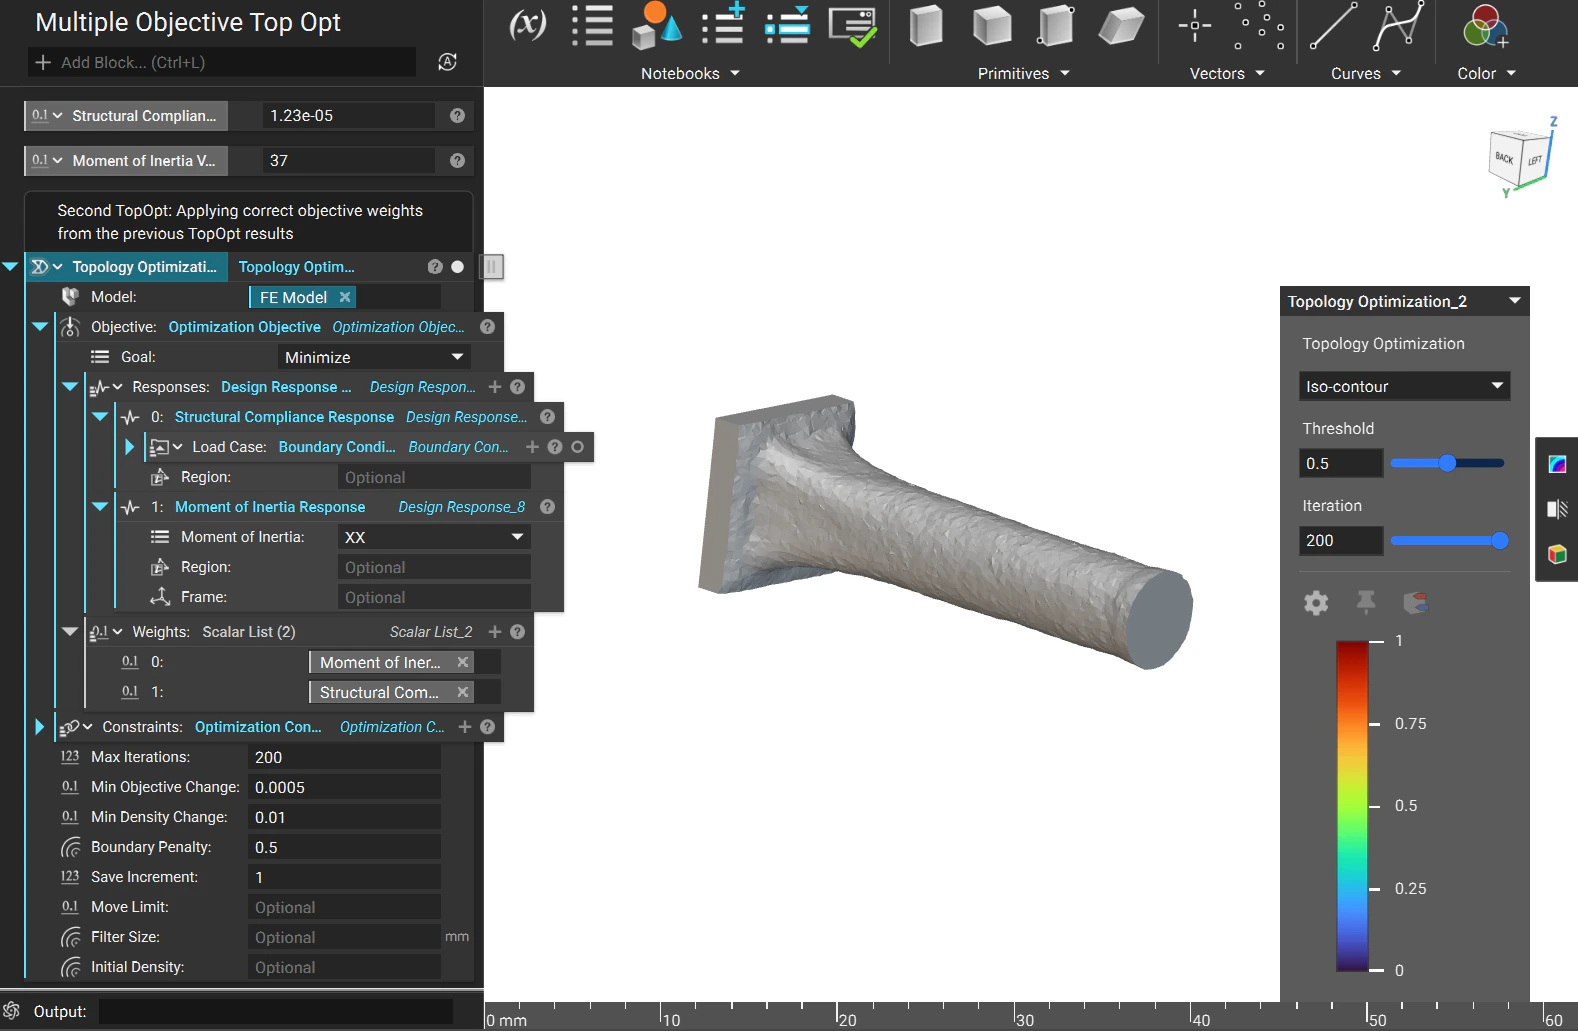The height and width of the screenshot is (1031, 1578).
Task: Remove FE Model chip from Model field
Action: 345,297
